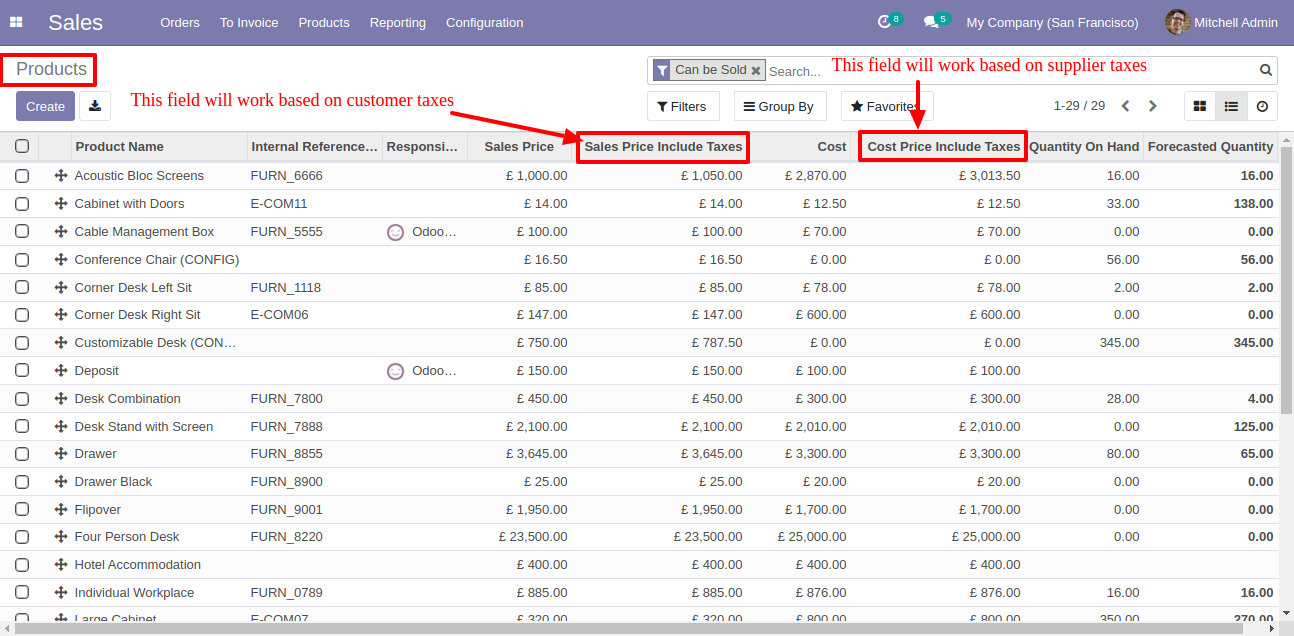Image resolution: width=1294 pixels, height=636 pixels.
Task: Click drag handle for Flipover row
Action: click(x=60, y=510)
